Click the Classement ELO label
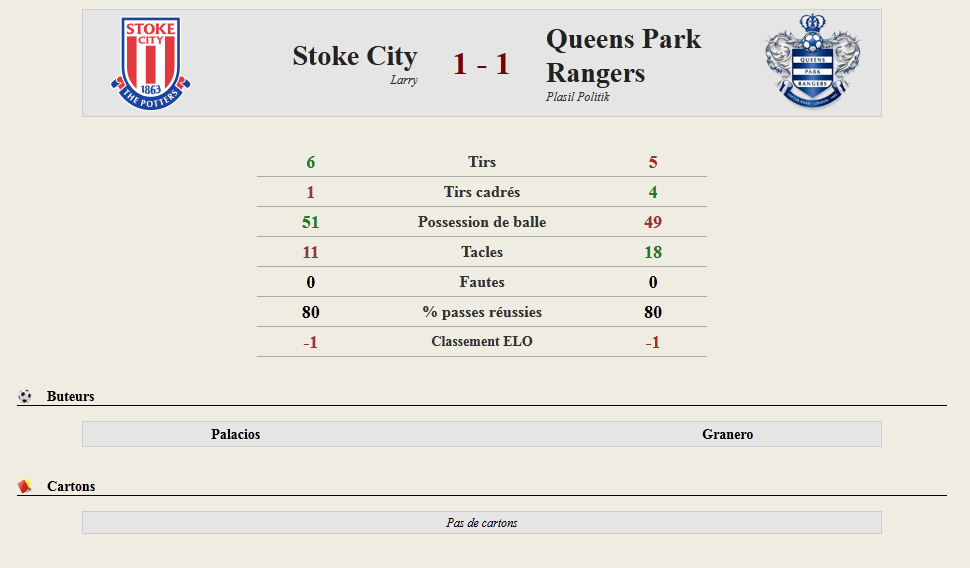 click(482, 342)
